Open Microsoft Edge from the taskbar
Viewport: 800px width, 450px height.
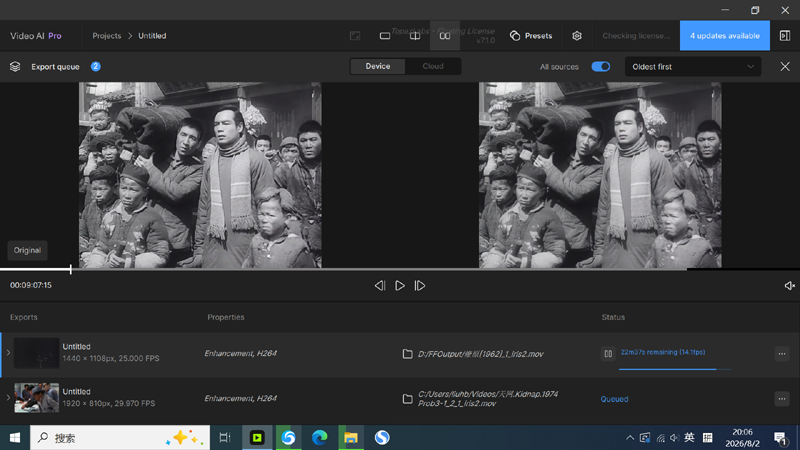tap(320, 438)
